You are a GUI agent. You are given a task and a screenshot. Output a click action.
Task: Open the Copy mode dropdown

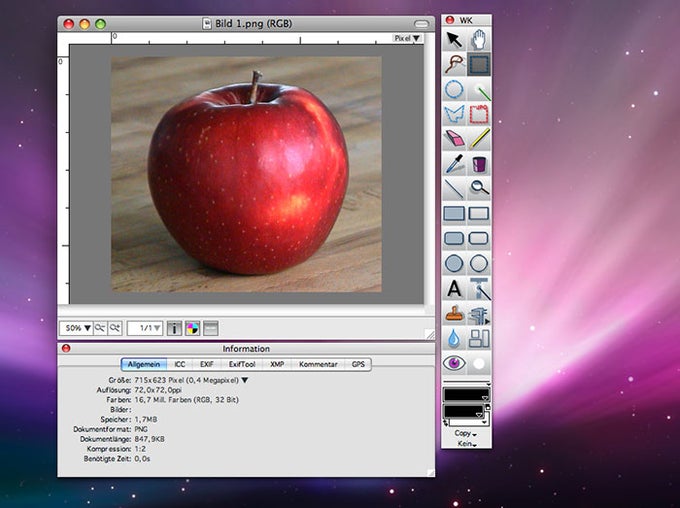coord(466,433)
